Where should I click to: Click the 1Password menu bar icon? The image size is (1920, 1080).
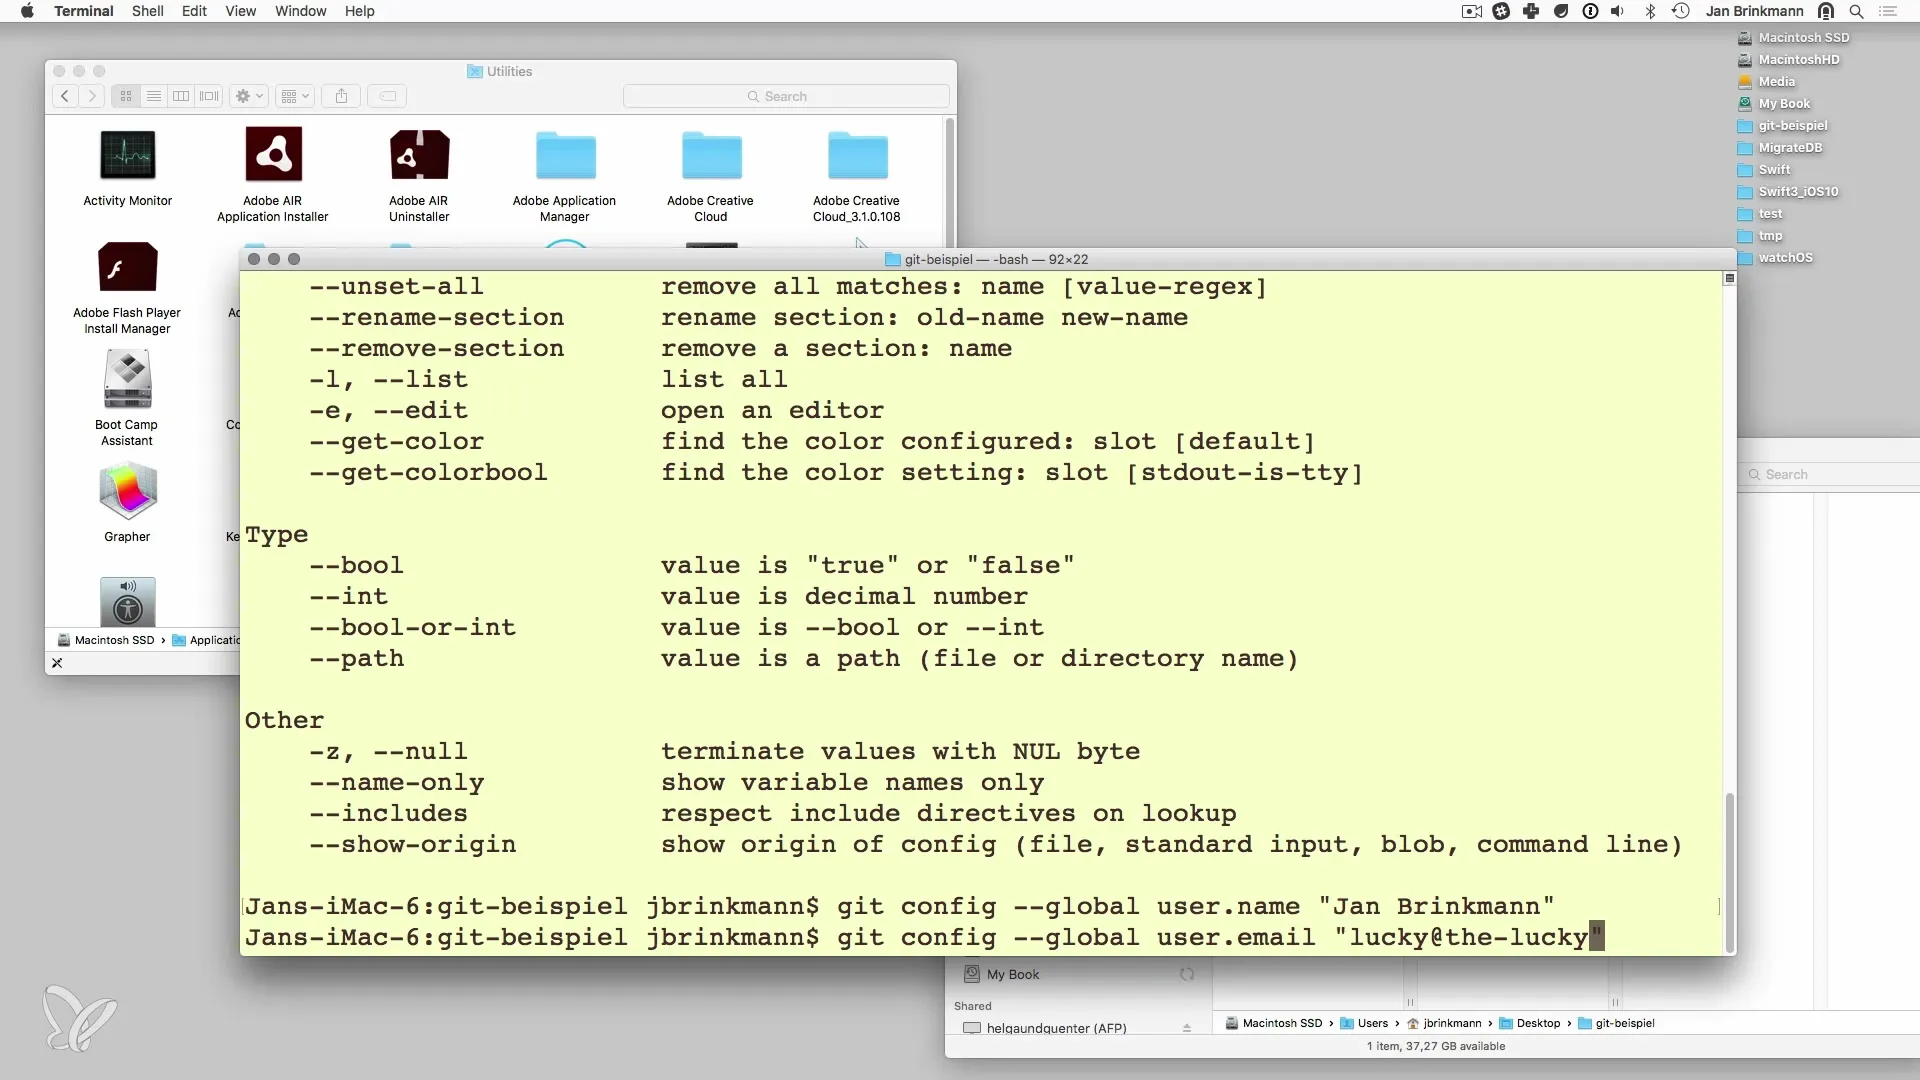pyautogui.click(x=1590, y=11)
